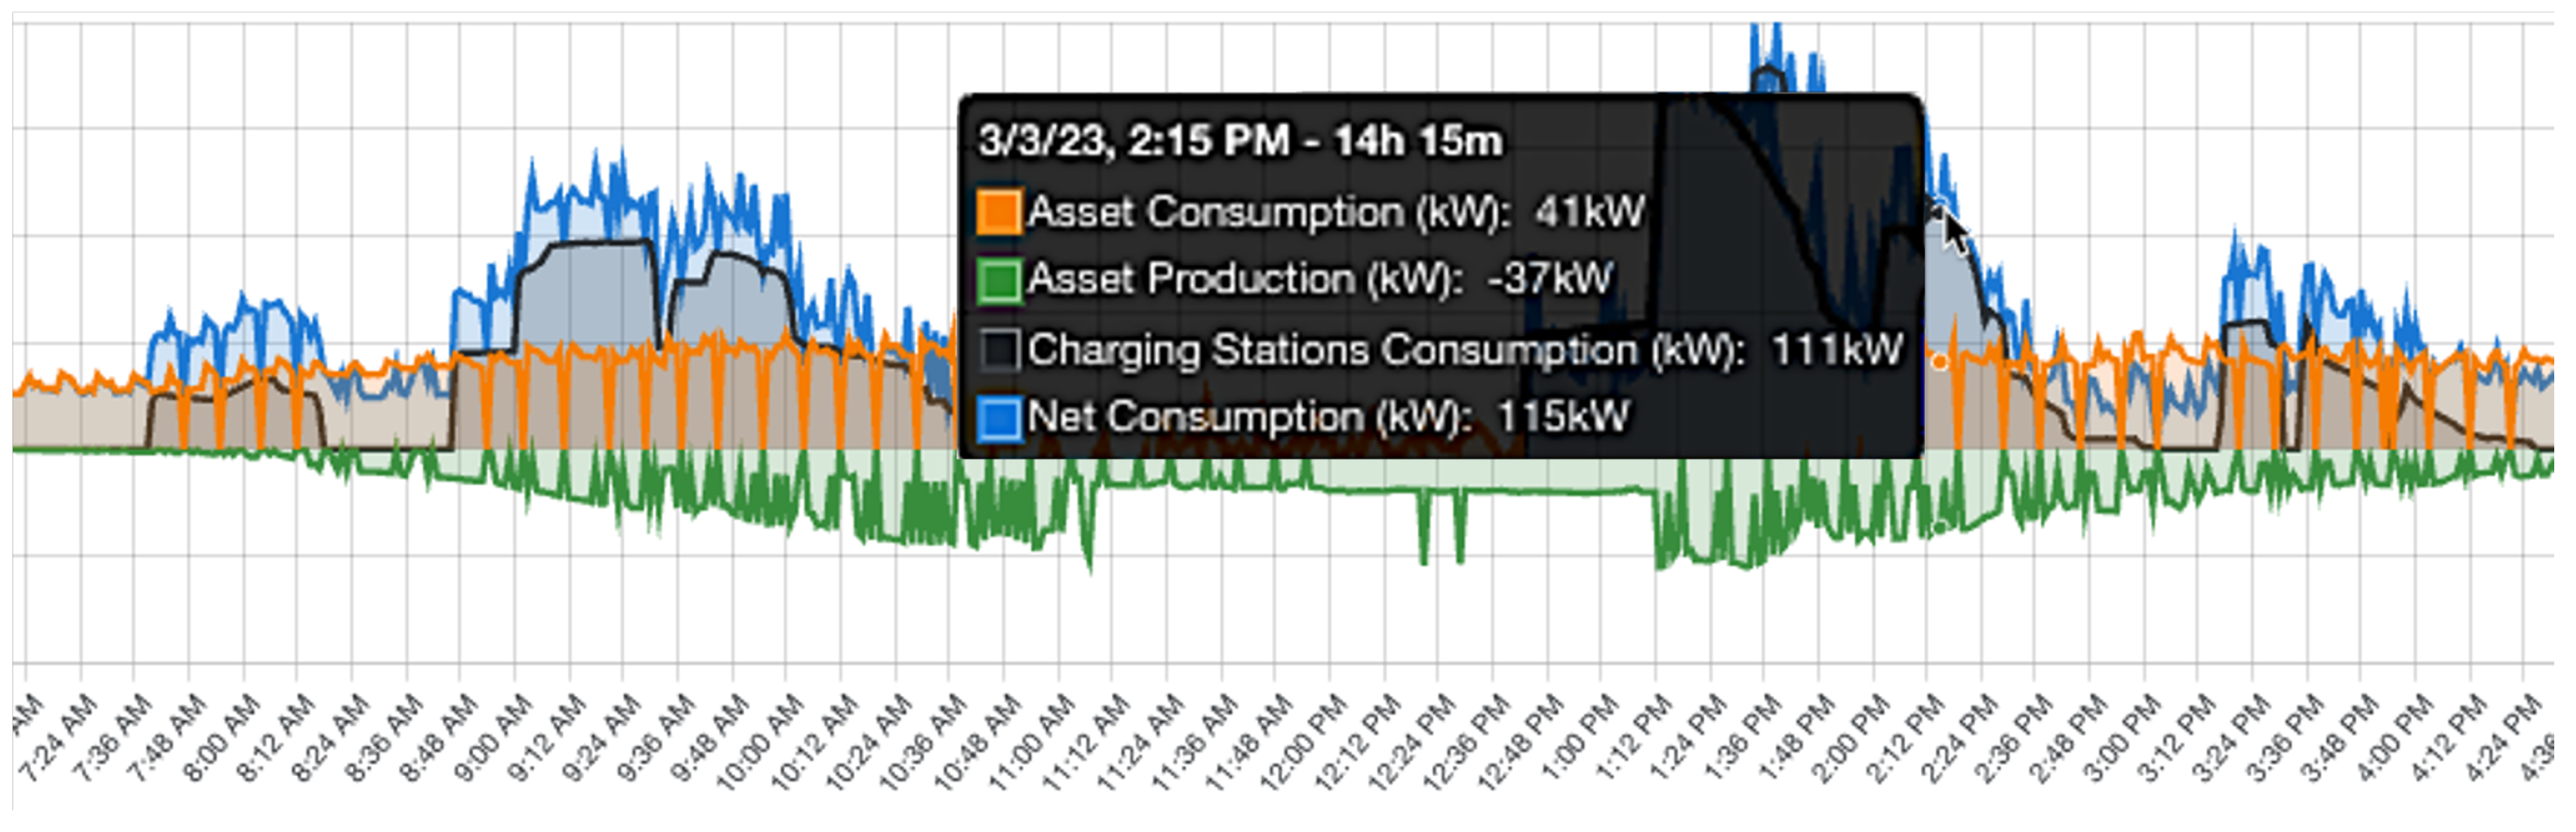Click the Charging Stations Consumption 111kW text
Screen dimensions: 2576x832
1464,350
